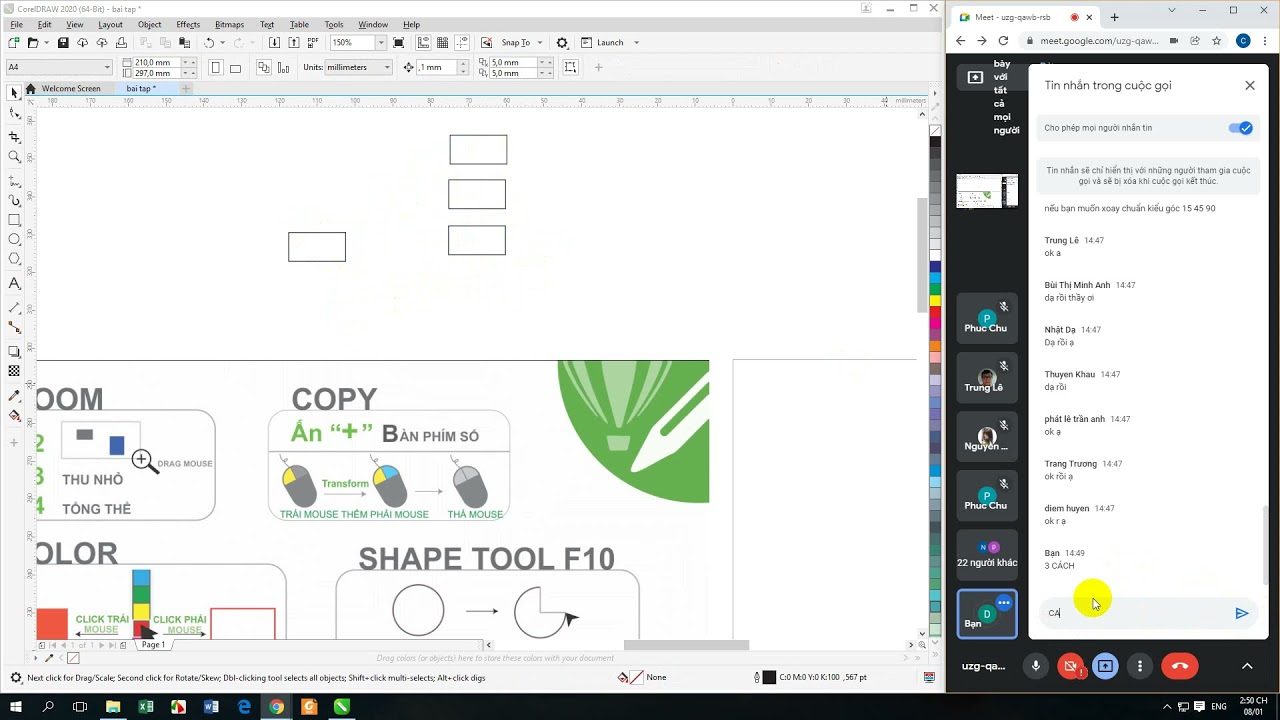Open the Options gear icon
The width and height of the screenshot is (1280, 720).
coord(562,43)
